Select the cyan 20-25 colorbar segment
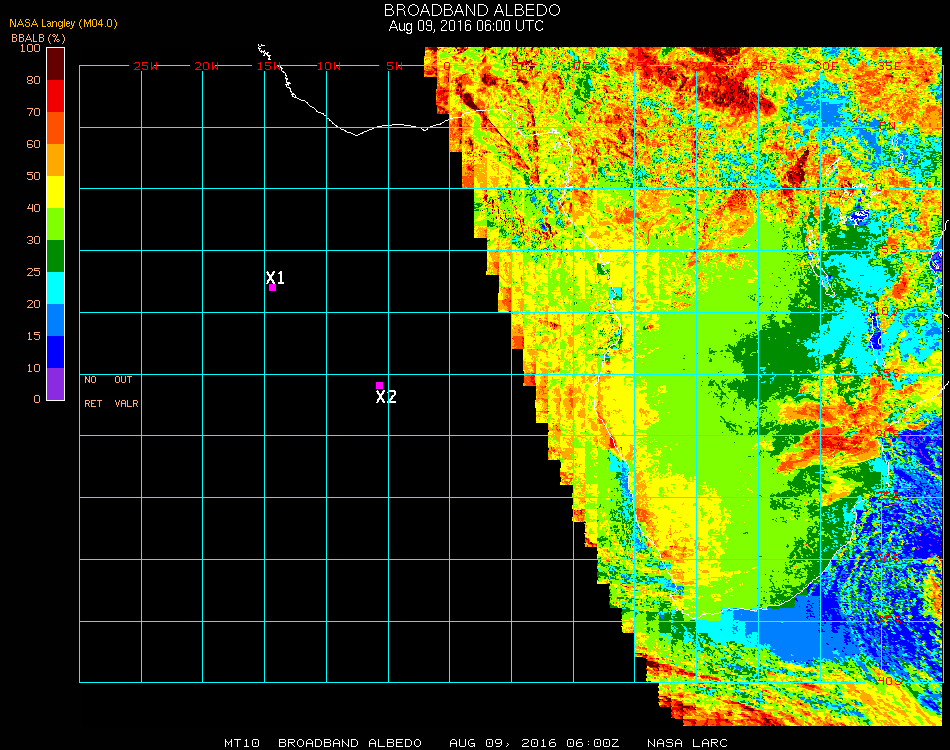This screenshot has height=750, width=950. coord(56,288)
